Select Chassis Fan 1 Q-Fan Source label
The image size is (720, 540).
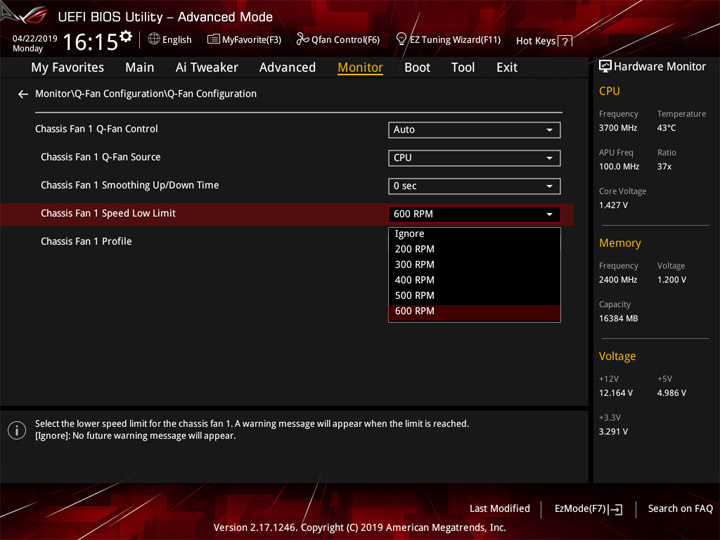point(101,157)
